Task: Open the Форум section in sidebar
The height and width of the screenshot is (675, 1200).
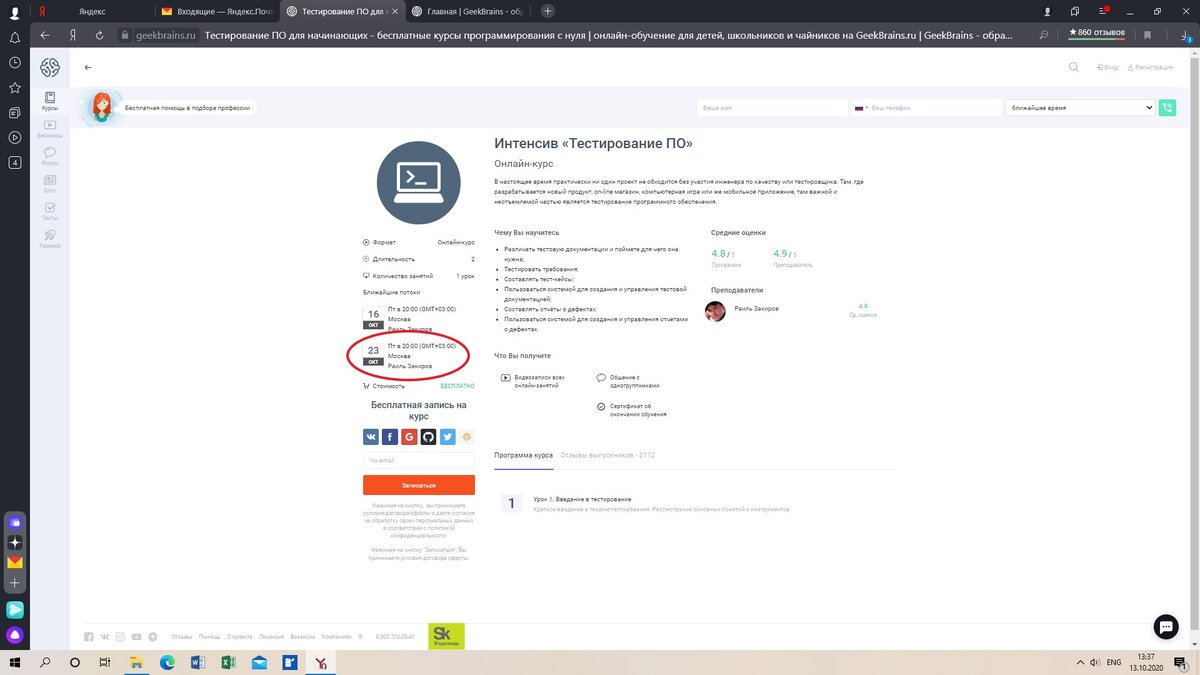Action: (50, 157)
